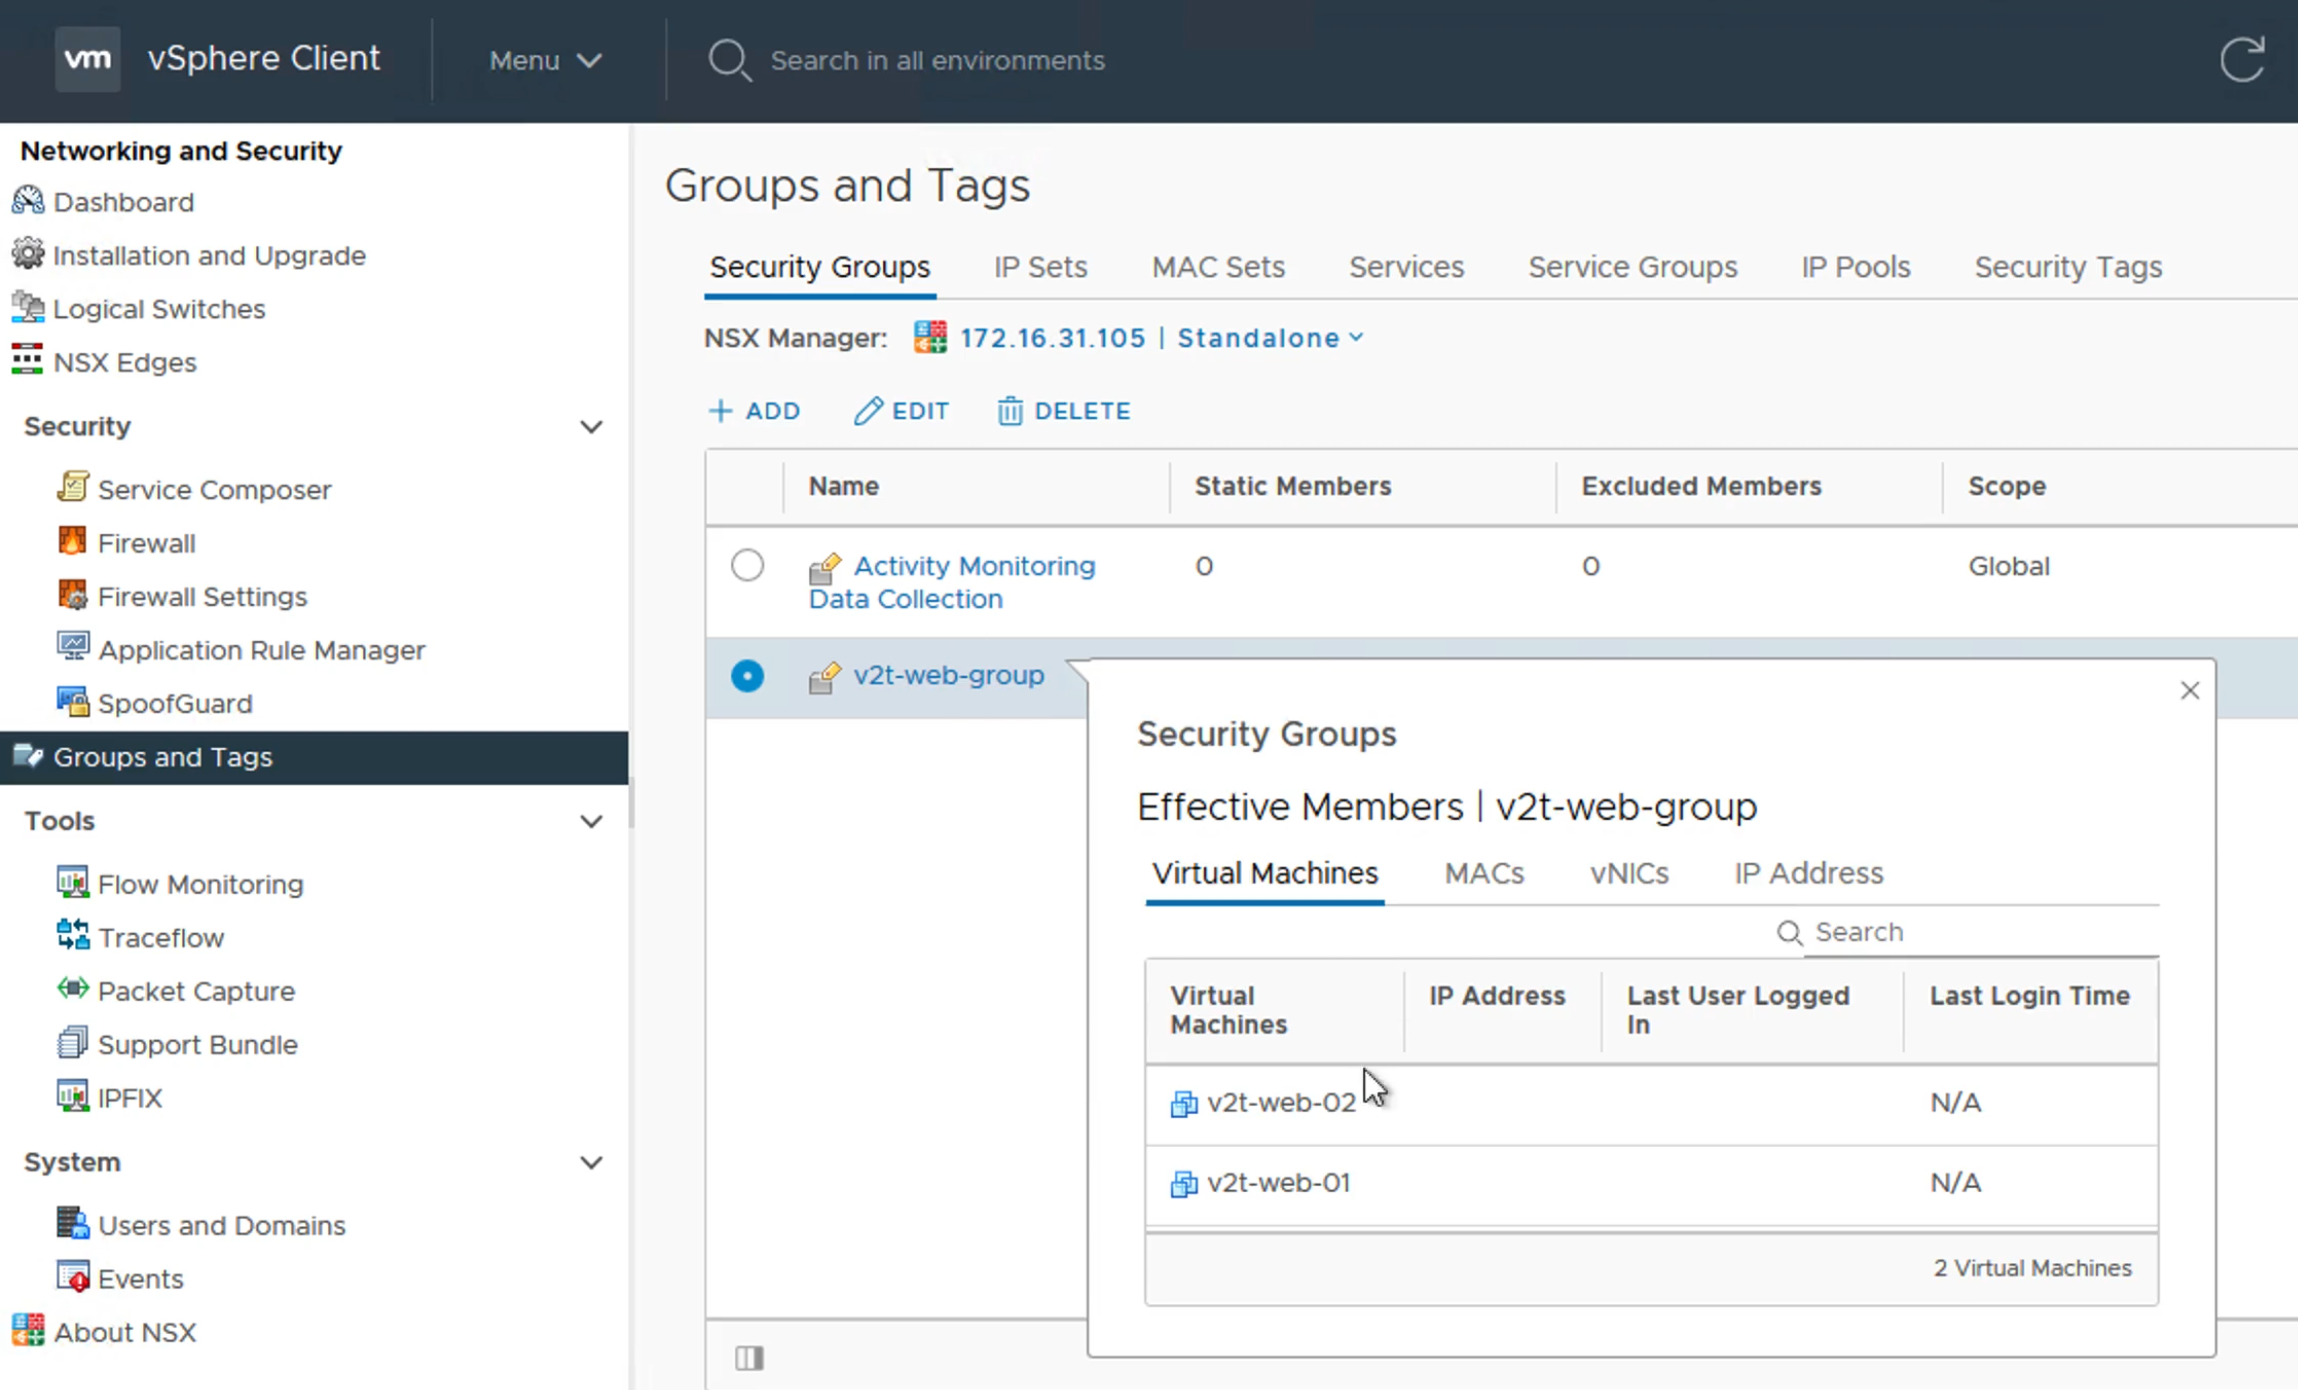Collapse the Tools section
Screen dimensions: 2298x1390
click(592, 821)
